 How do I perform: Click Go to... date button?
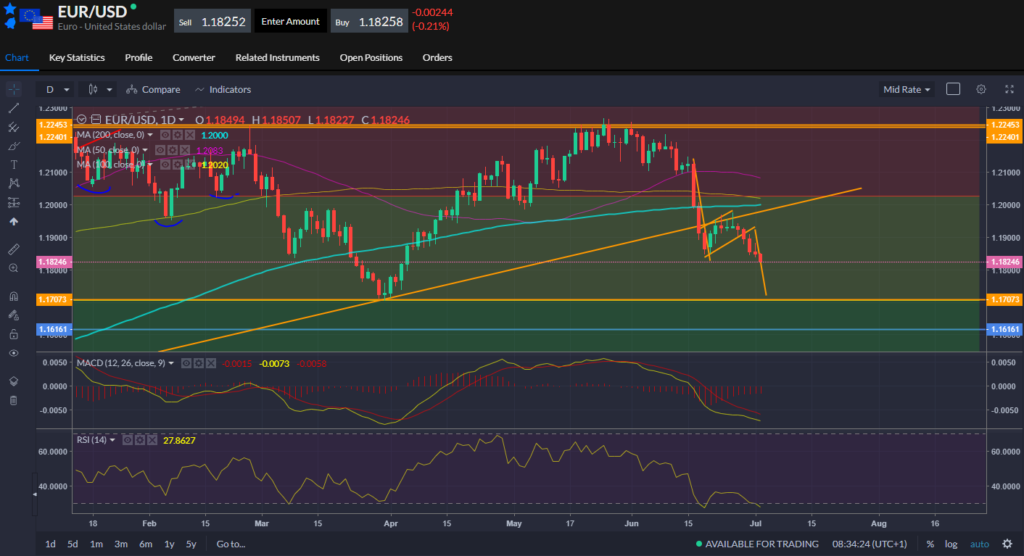click(x=231, y=544)
